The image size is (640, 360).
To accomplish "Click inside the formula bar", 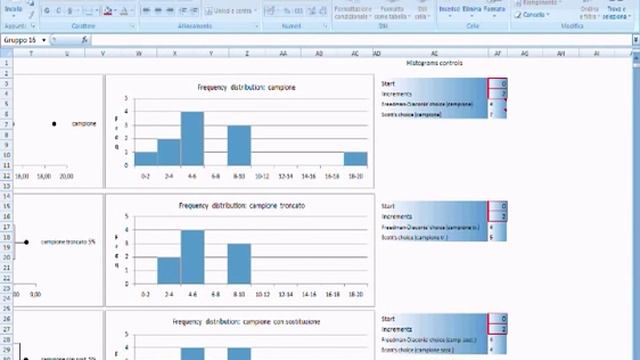I will click(361, 40).
